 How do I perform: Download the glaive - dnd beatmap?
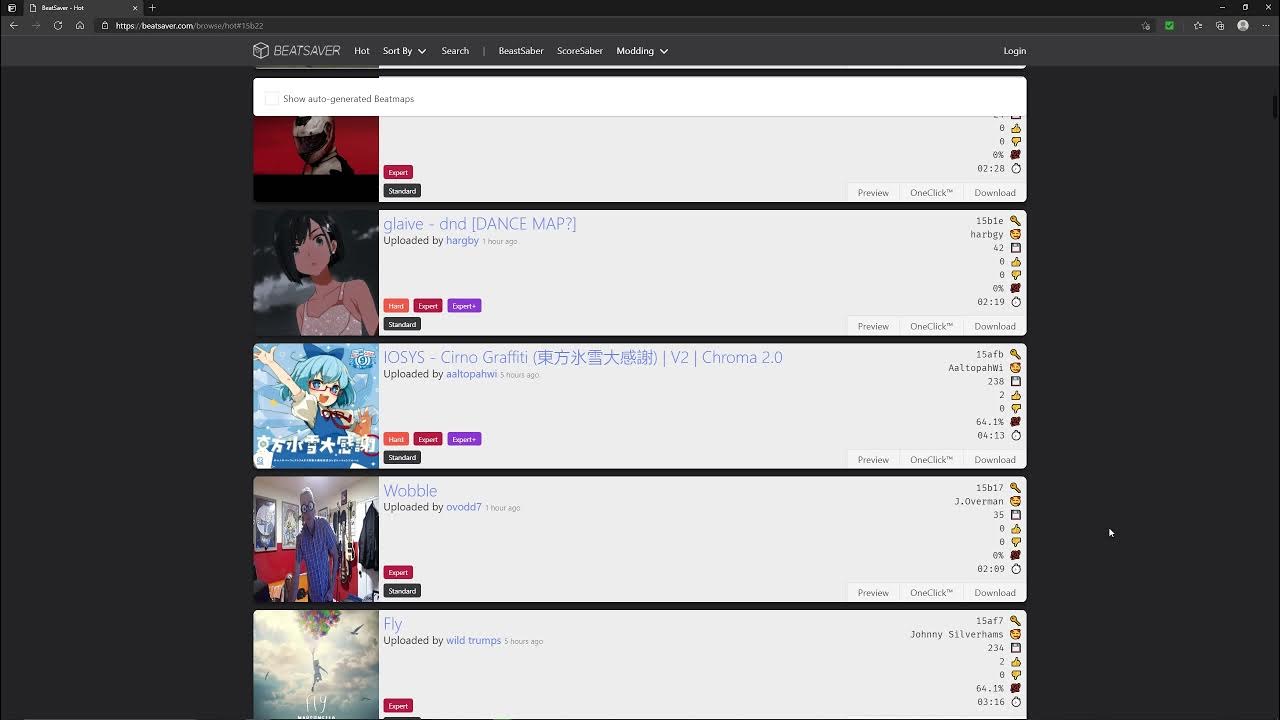point(995,326)
